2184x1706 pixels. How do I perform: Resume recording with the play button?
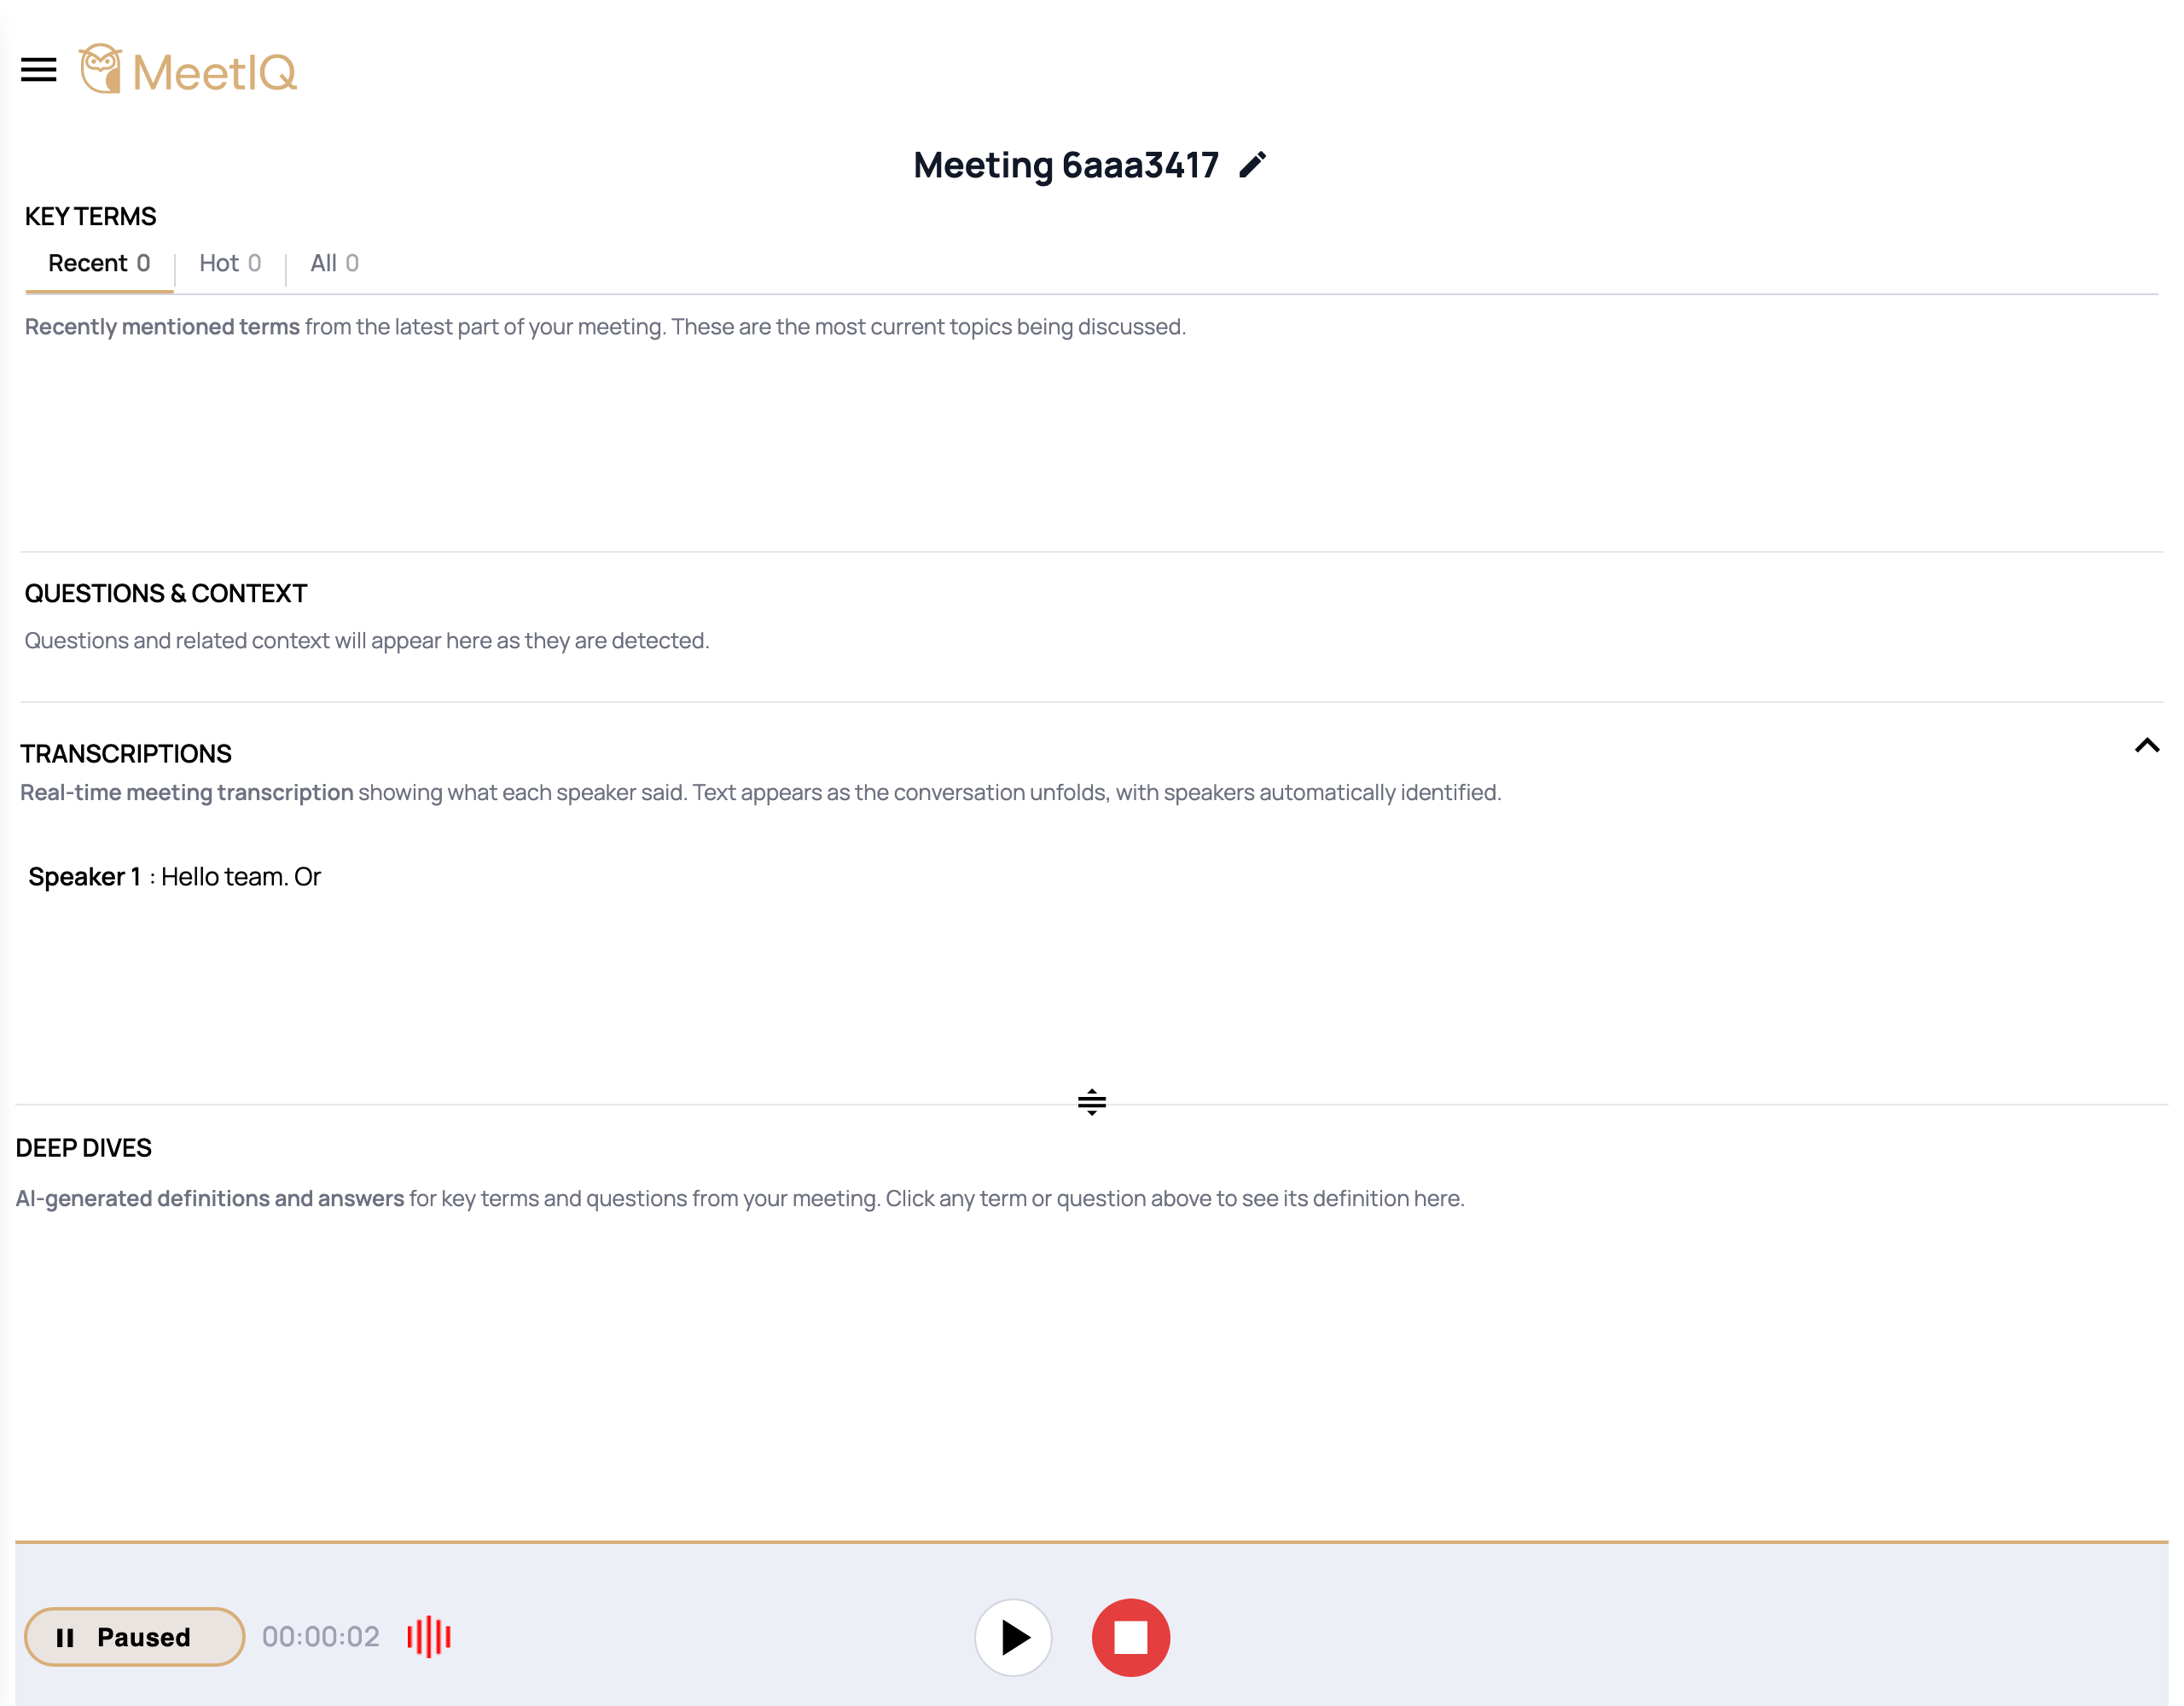[1013, 1637]
